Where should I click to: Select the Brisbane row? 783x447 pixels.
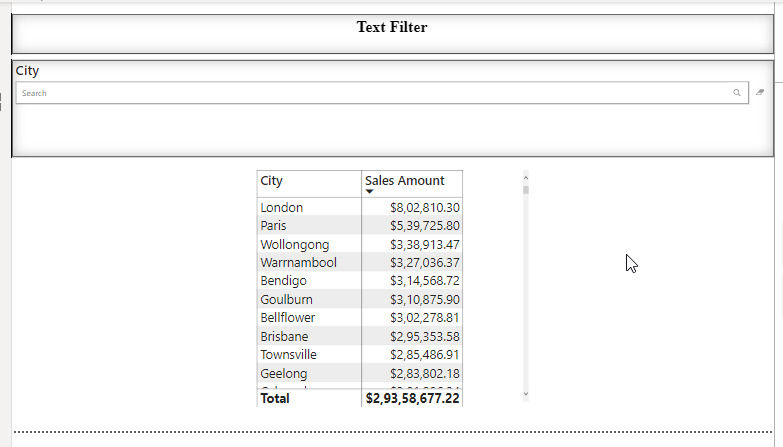point(284,336)
